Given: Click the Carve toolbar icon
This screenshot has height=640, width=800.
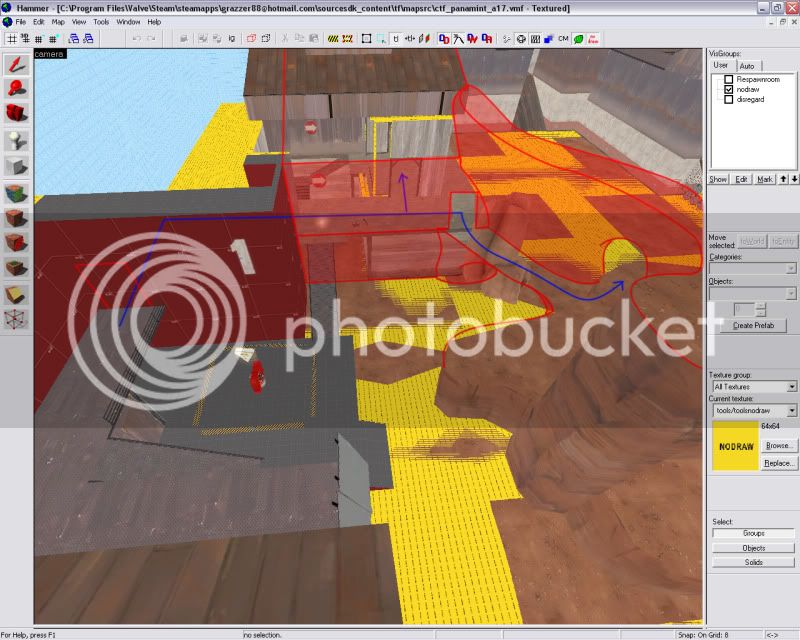Looking at the screenshot, I should click(x=184, y=39).
